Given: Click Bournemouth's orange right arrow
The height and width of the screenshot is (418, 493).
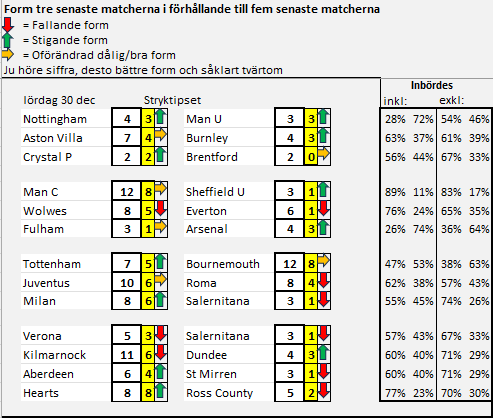Looking at the screenshot, I should point(323,261).
